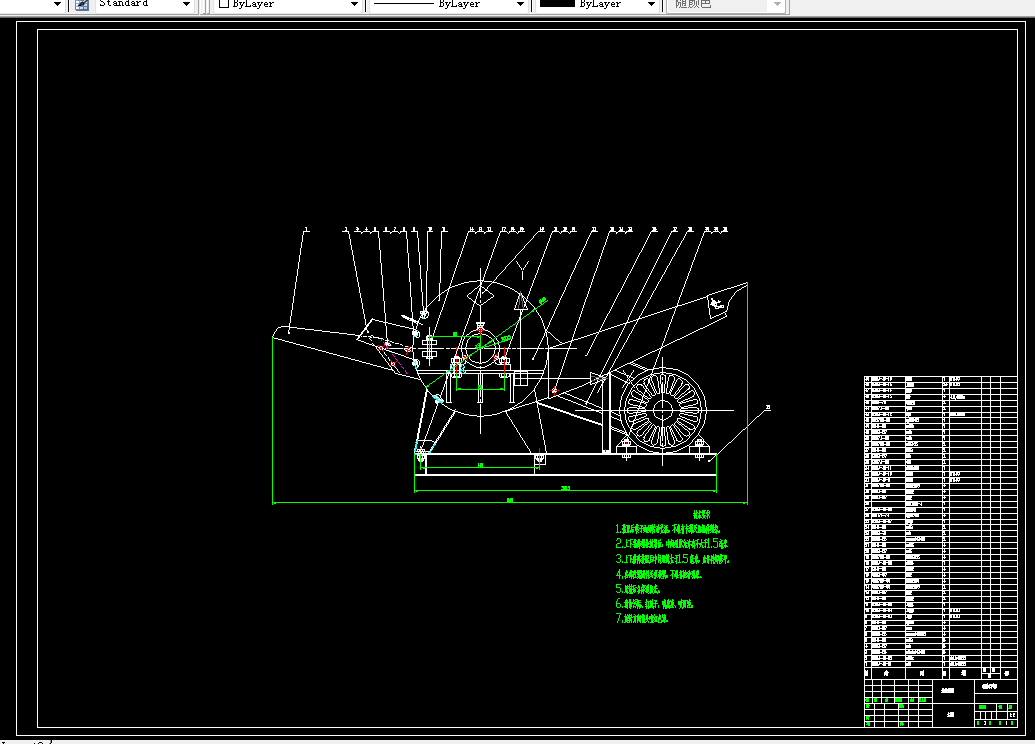Screen dimensions: 1035x744
Task: Click the table style icon in toolbar
Action: pos(82,5)
